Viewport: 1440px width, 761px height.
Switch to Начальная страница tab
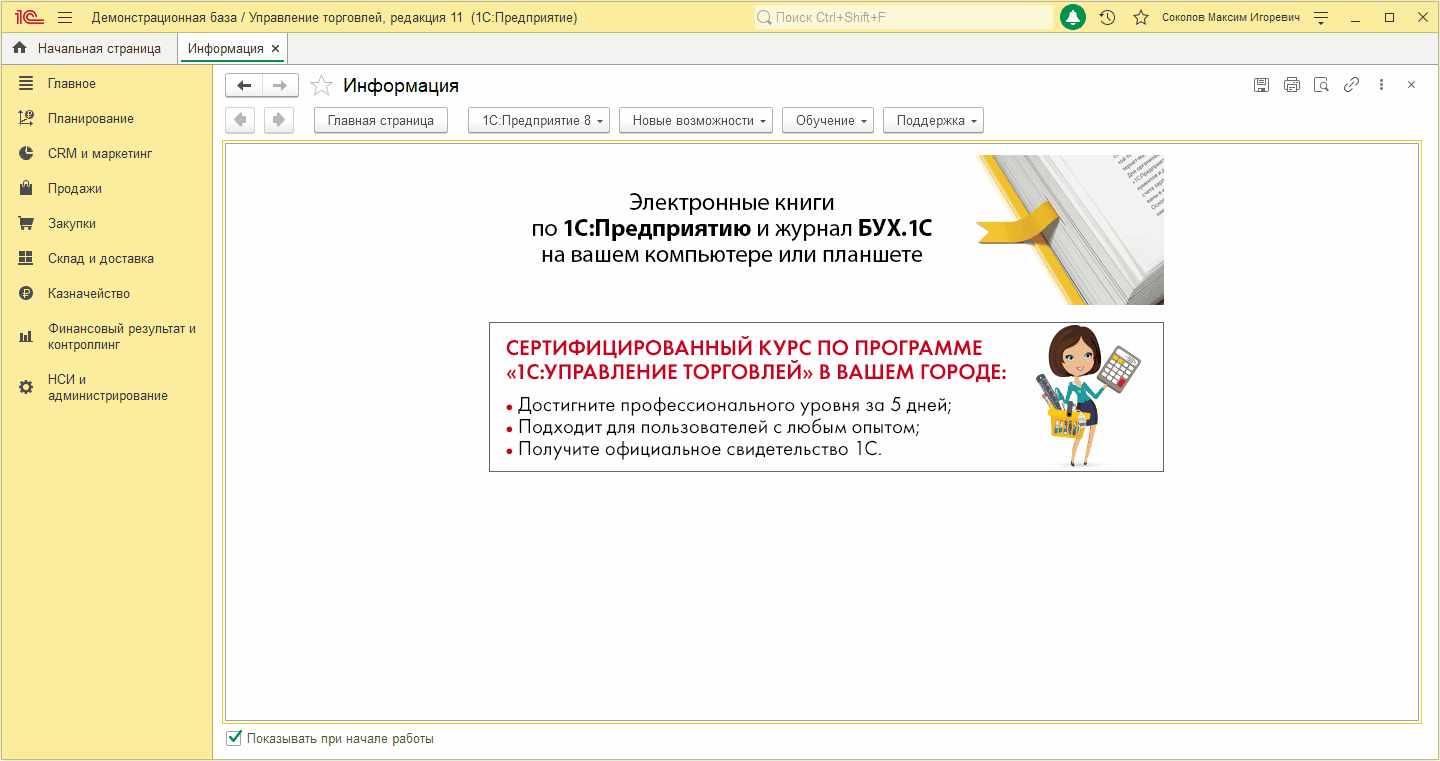pos(89,48)
